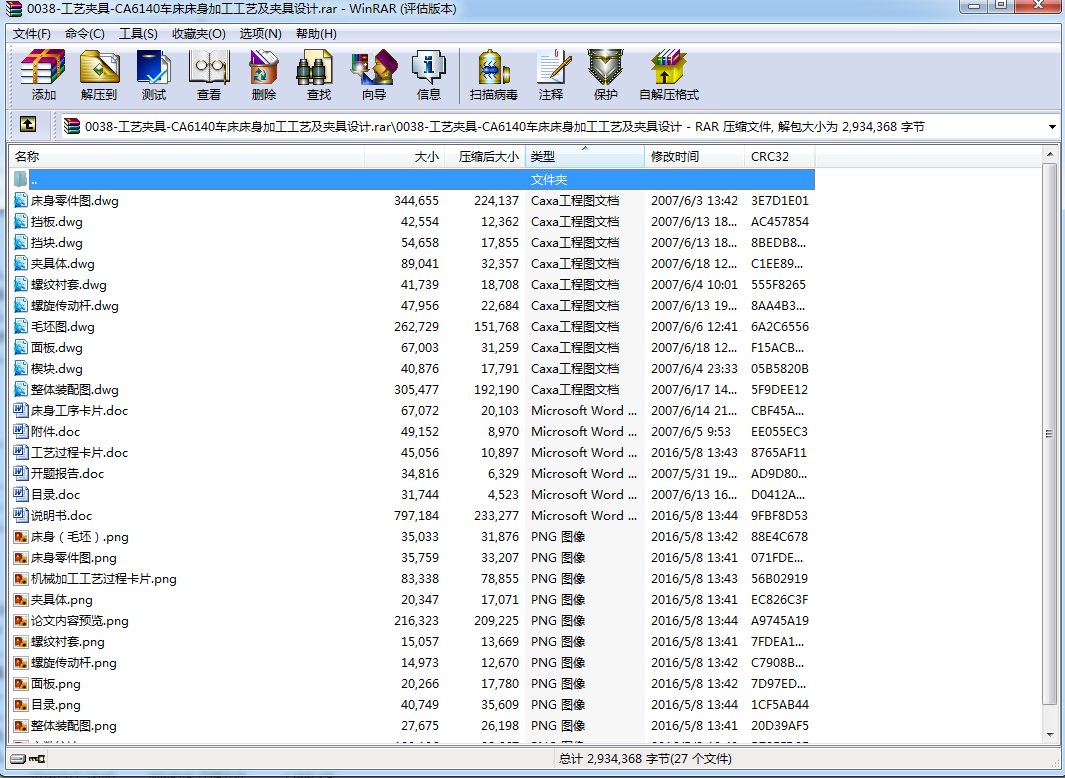1065x778 pixels.
Task: Click the 保护 (Protect) shield icon
Action: 605,67
